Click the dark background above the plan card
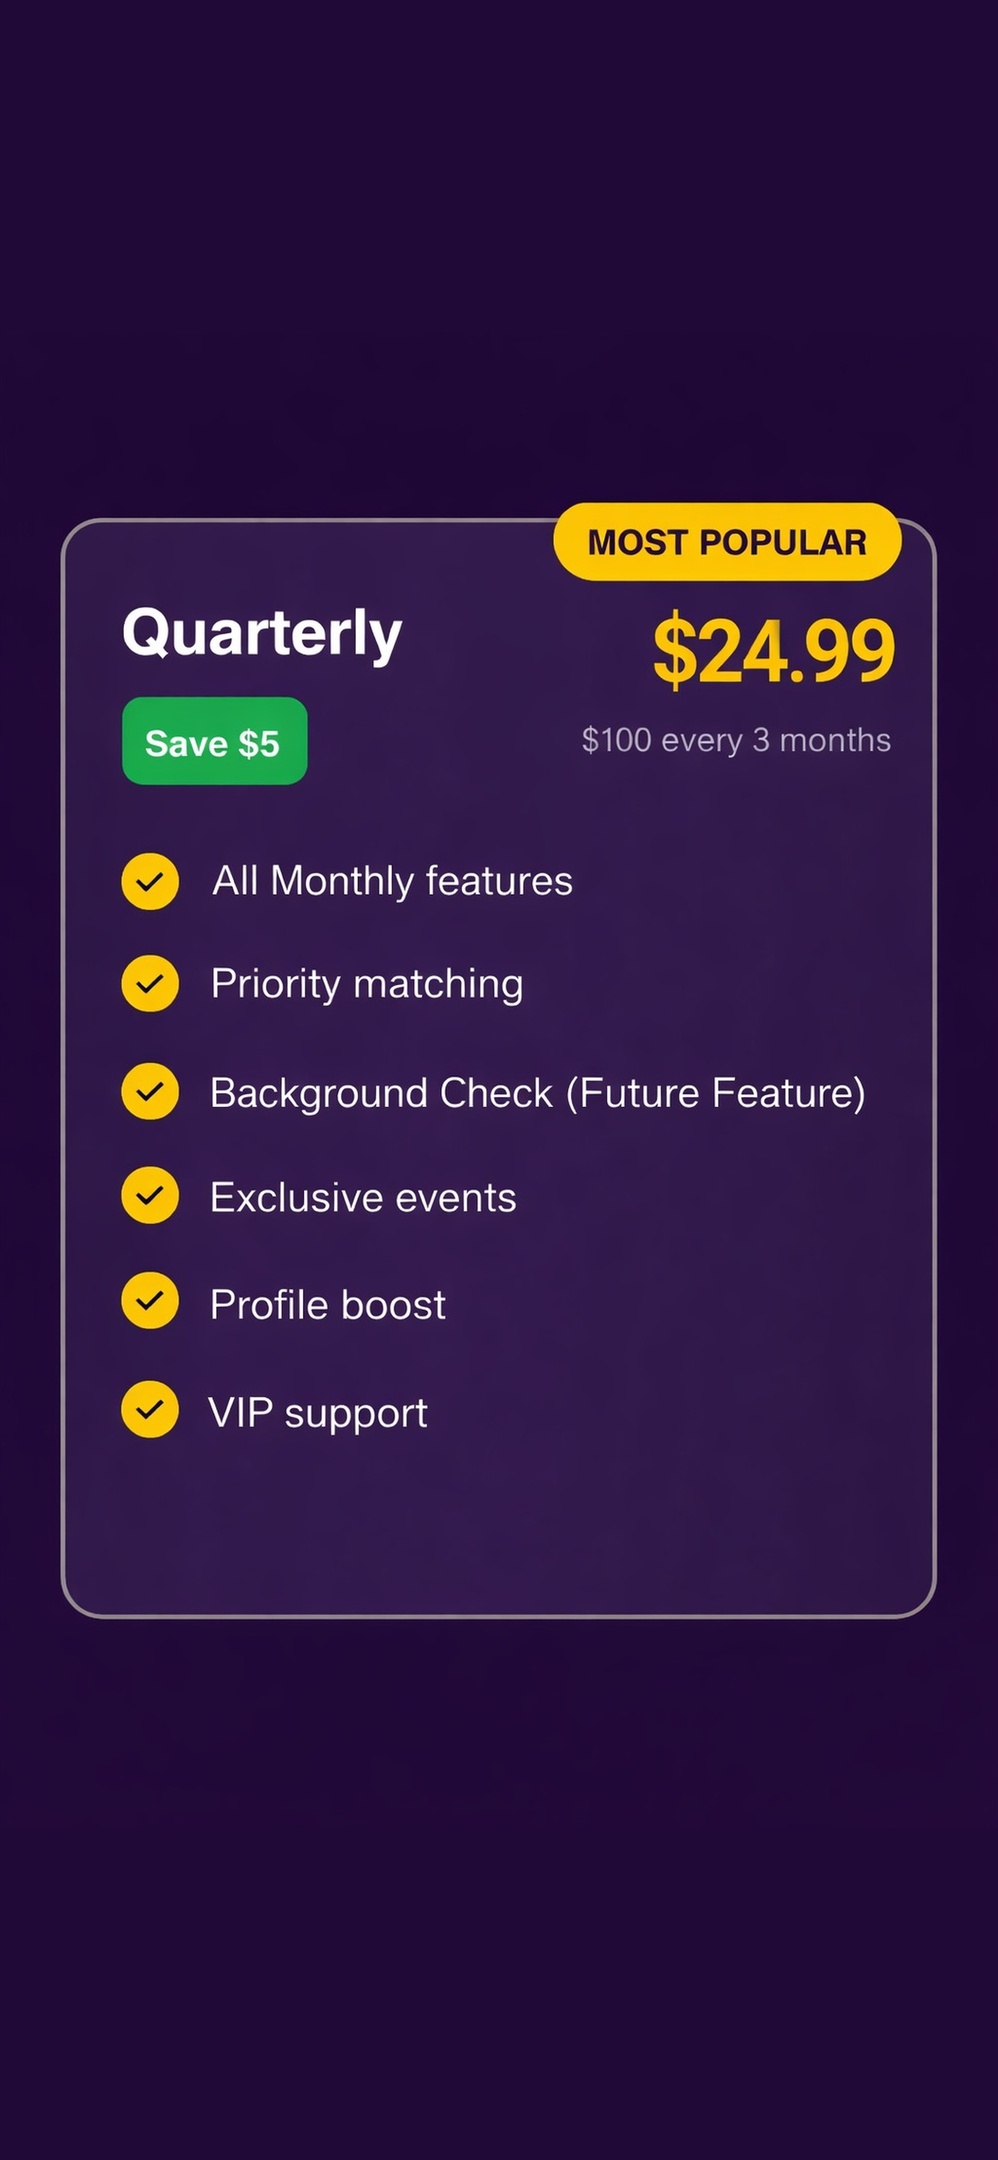Viewport: 998px width, 2160px height. click(x=498, y=250)
